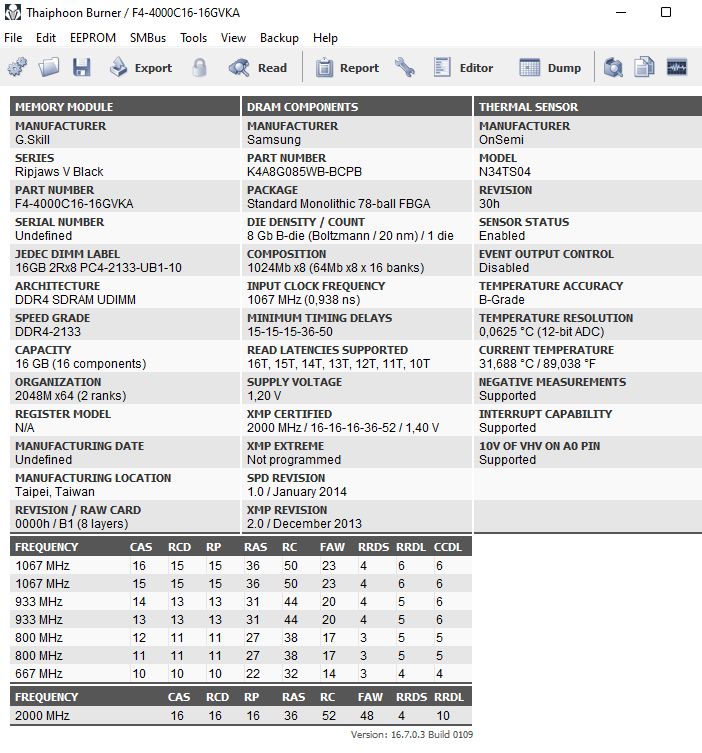Screen dimensions: 702x753
Task: Click the camera screenshot icon
Action: point(613,68)
